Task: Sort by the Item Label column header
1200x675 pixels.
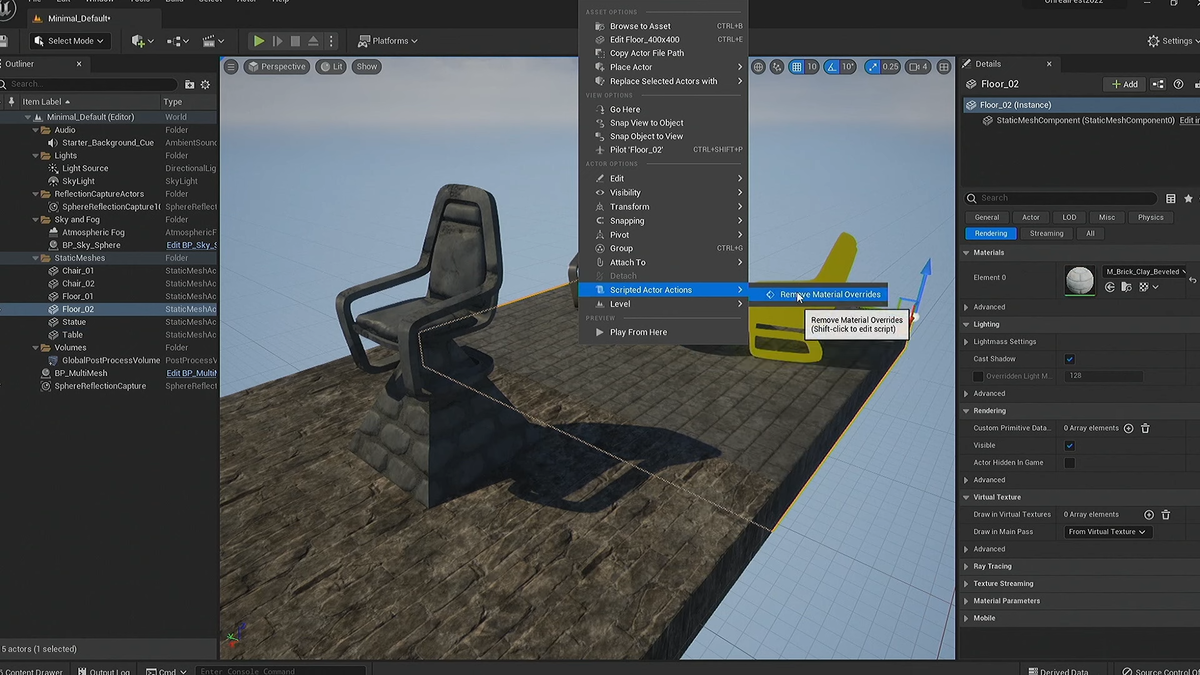Action: [x=46, y=102]
